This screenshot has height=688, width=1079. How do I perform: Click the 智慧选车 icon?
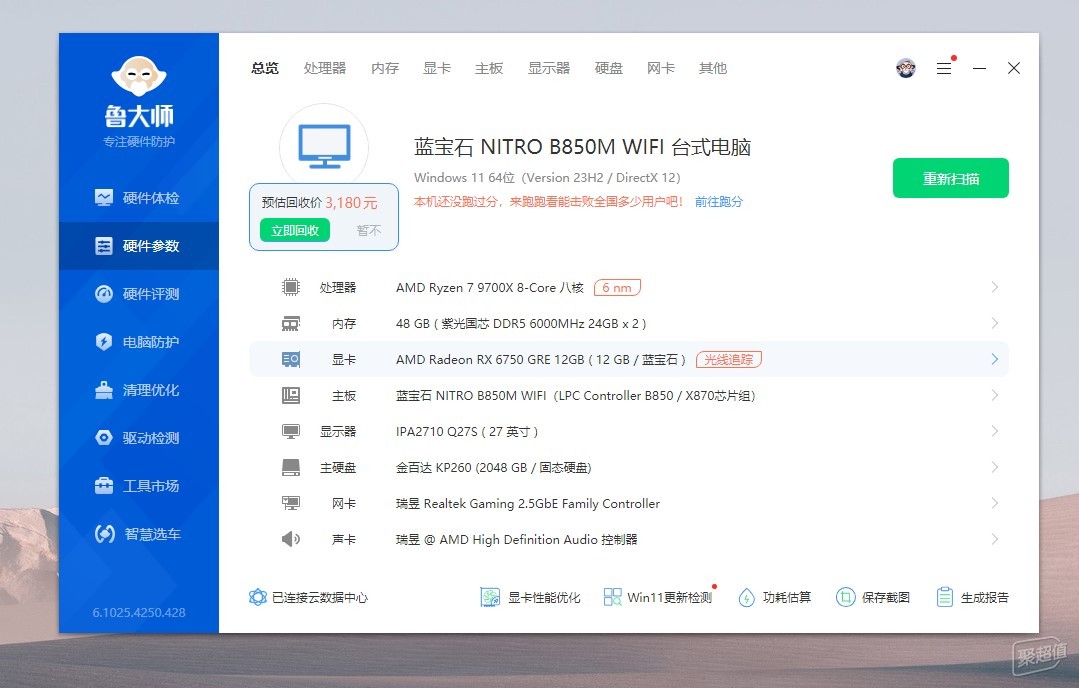[x=105, y=534]
